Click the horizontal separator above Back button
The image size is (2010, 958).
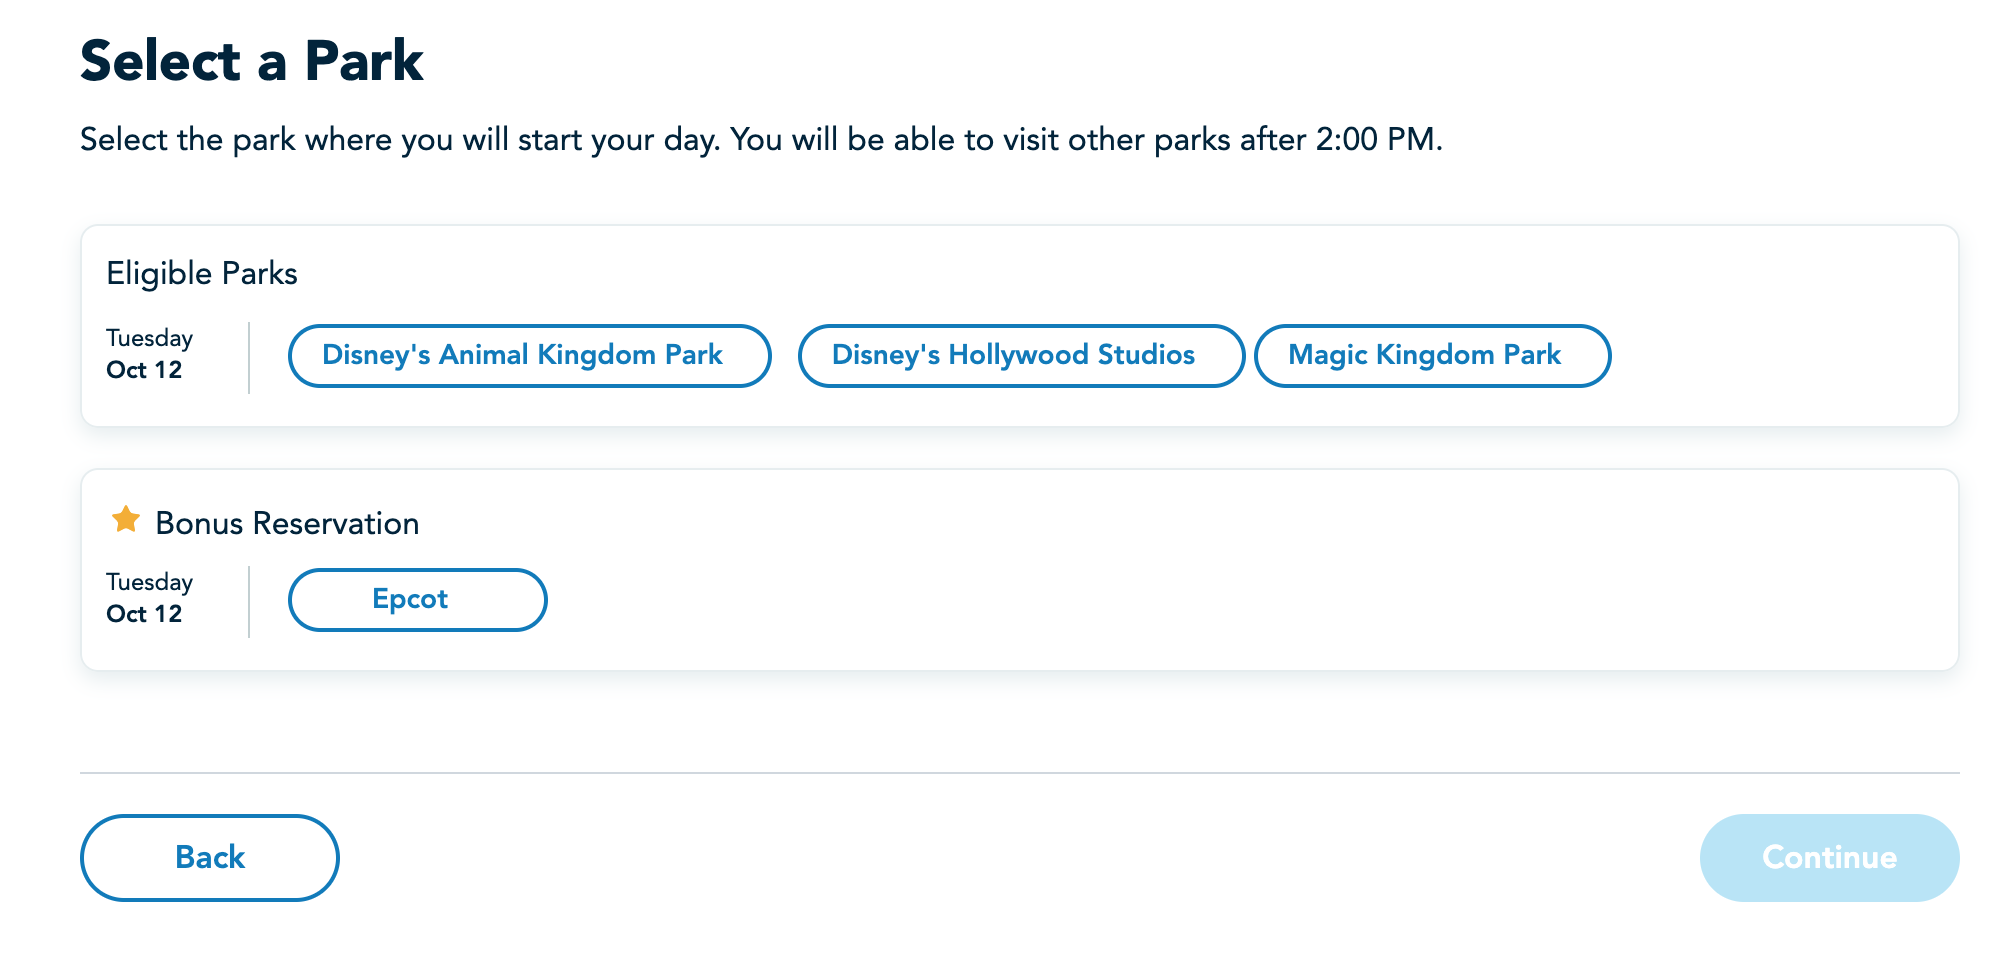(x=1019, y=773)
